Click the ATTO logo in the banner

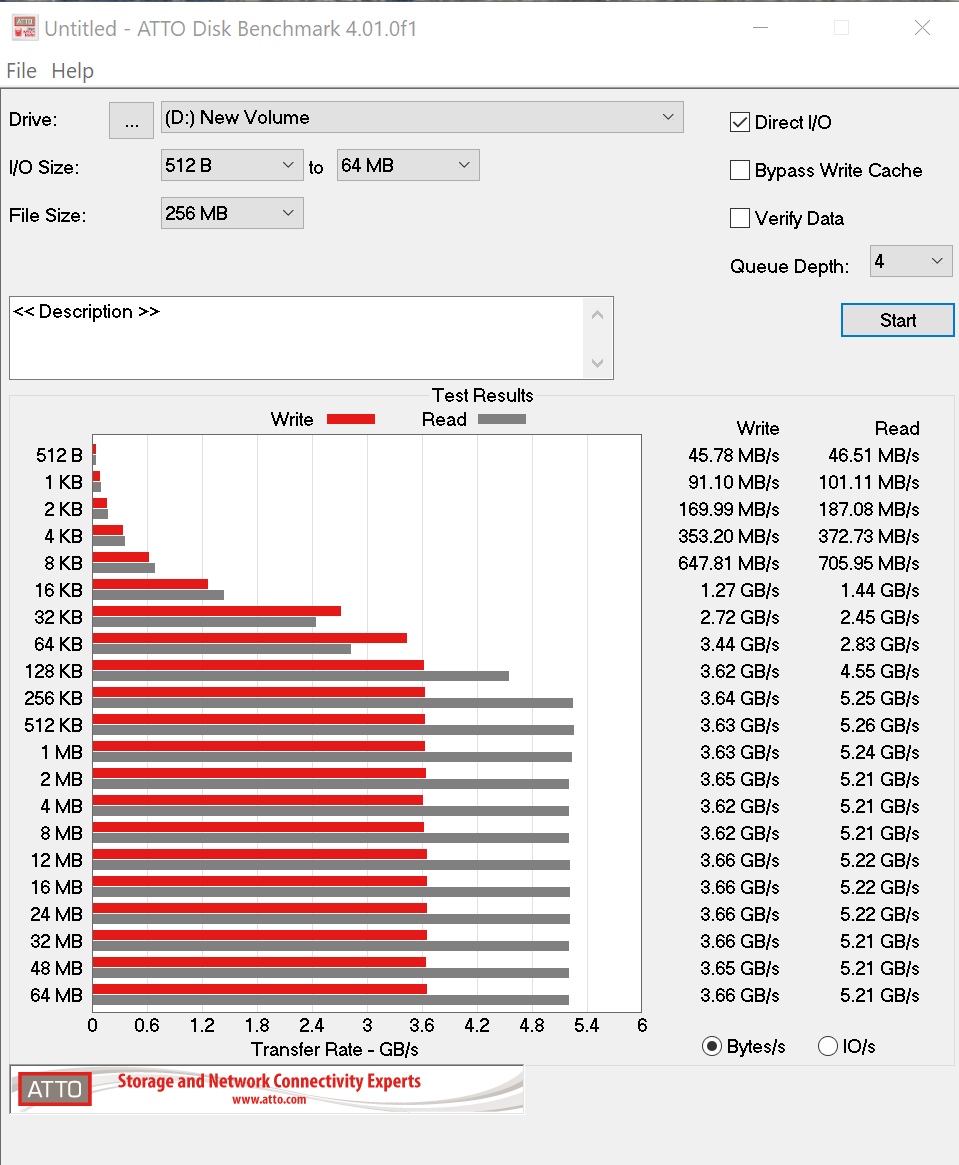pyautogui.click(x=55, y=1089)
